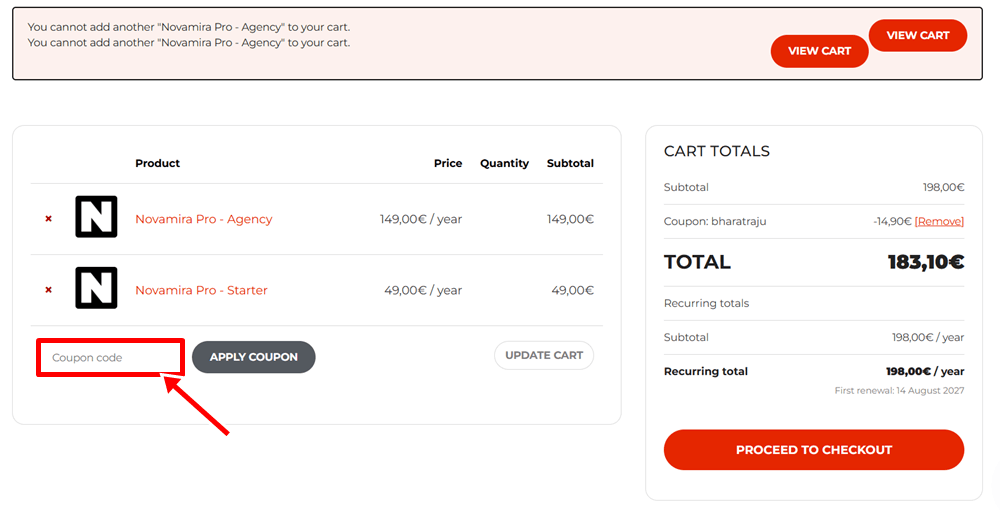Click the Novamira Pro - Agency product thumbnail
This screenshot has width=1000, height=510.
[96, 217]
